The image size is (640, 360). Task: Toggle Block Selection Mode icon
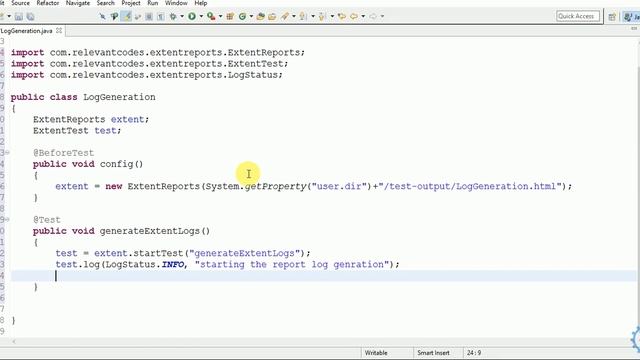tap(149, 16)
